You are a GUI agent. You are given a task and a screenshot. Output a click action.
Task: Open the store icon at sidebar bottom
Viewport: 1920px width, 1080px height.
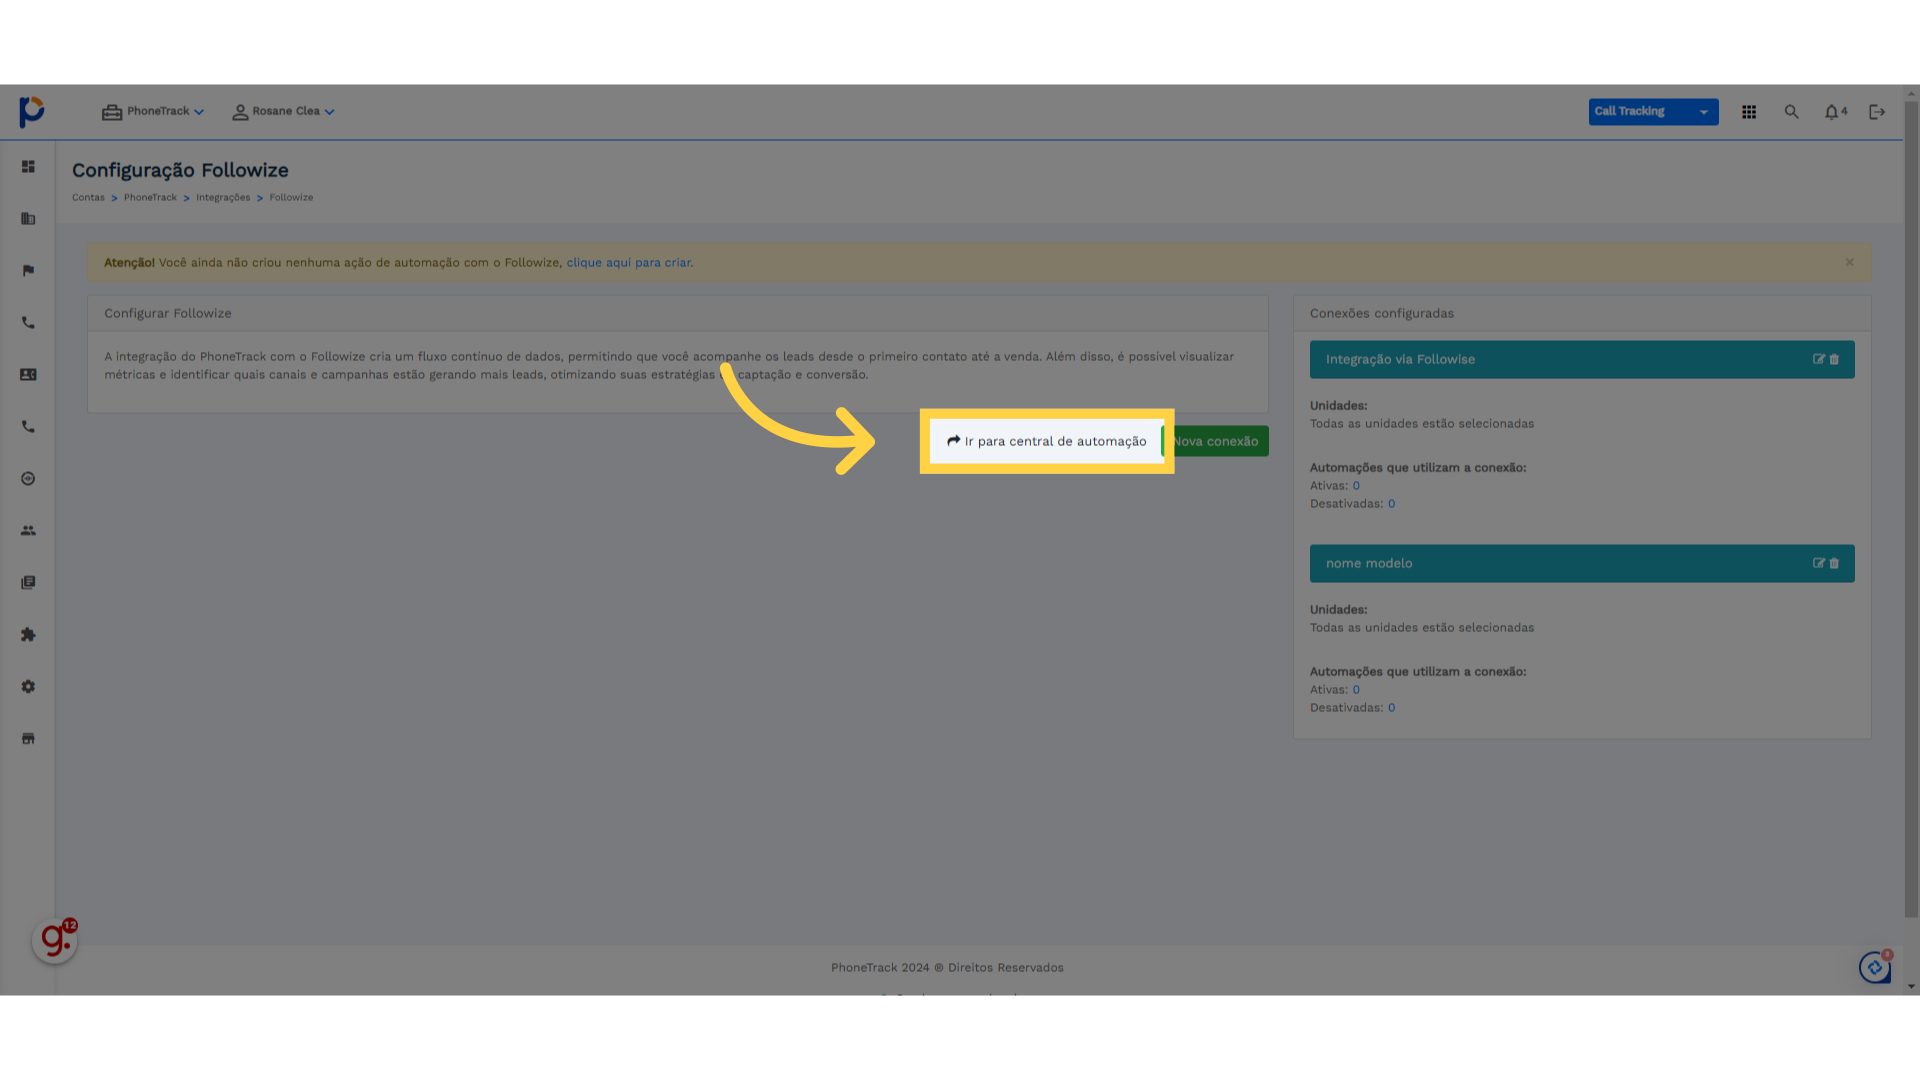point(28,739)
